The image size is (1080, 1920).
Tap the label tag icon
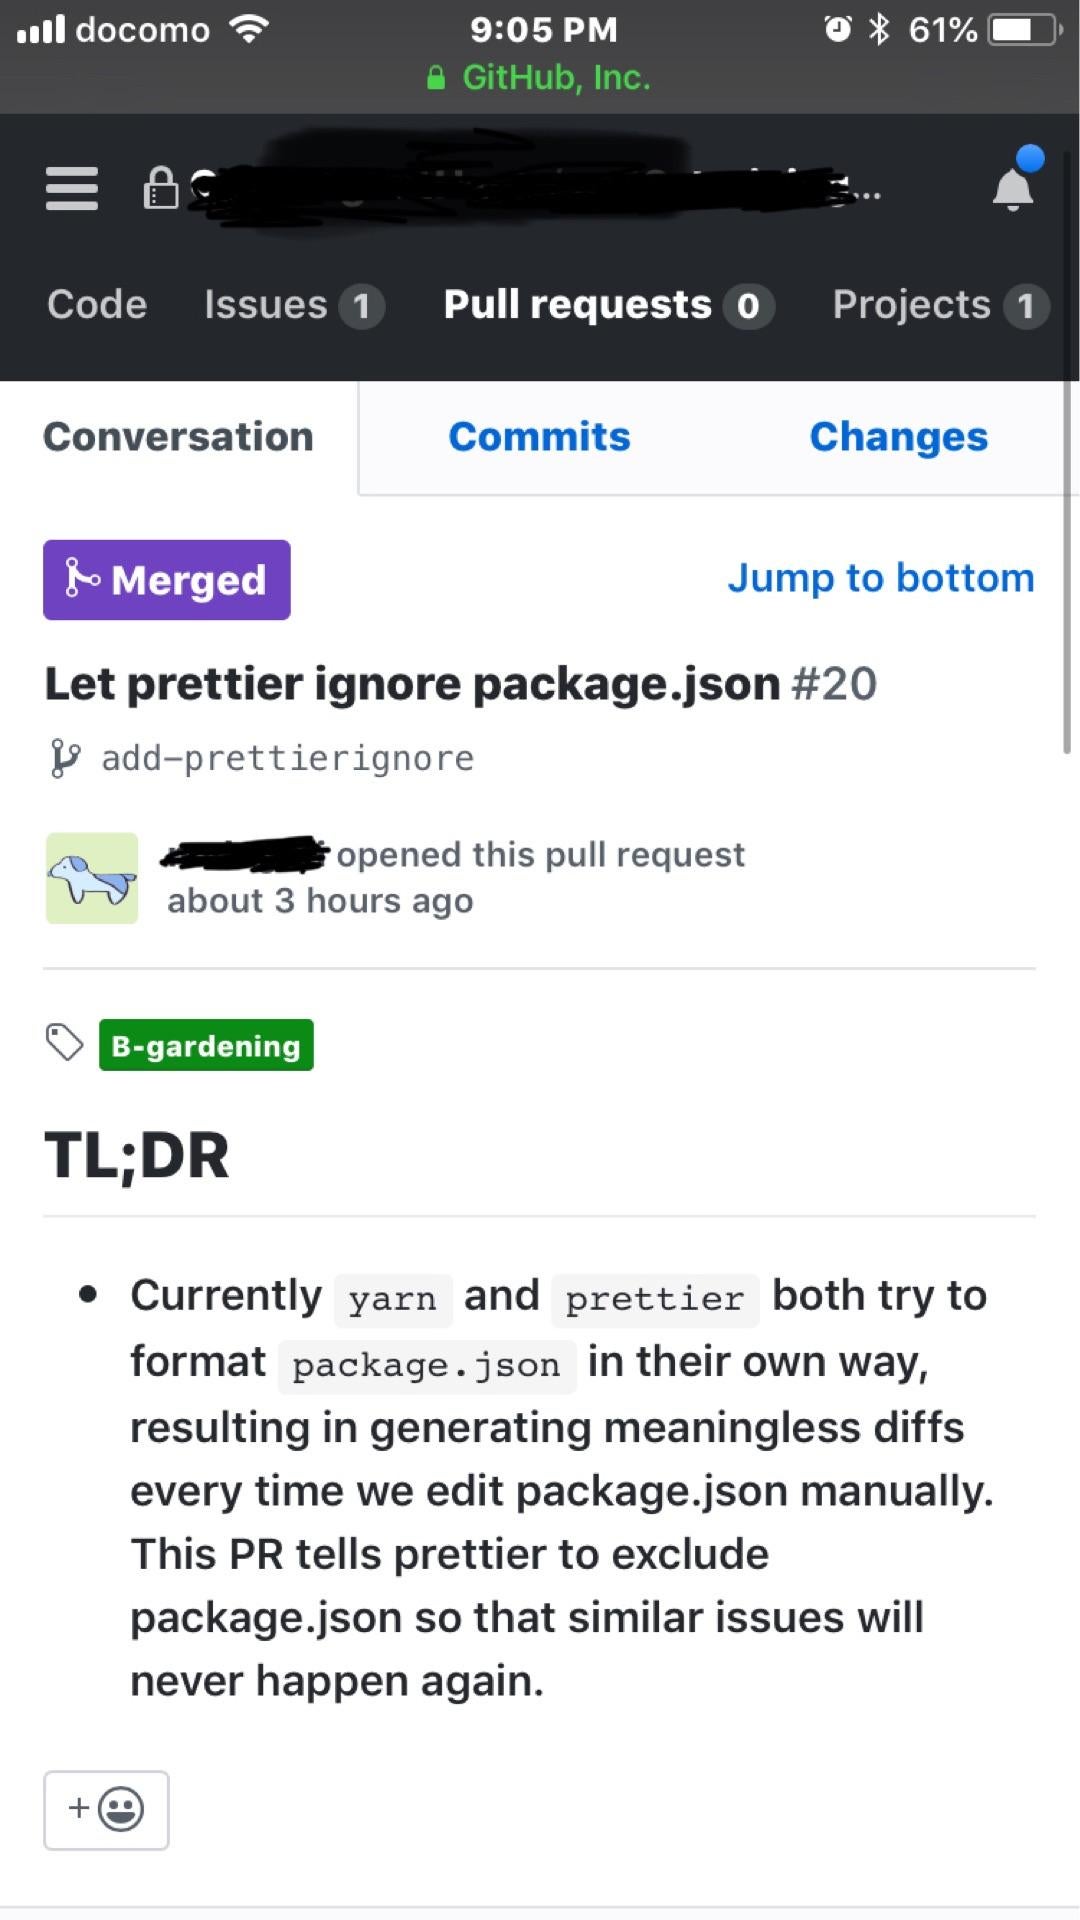click(65, 1042)
